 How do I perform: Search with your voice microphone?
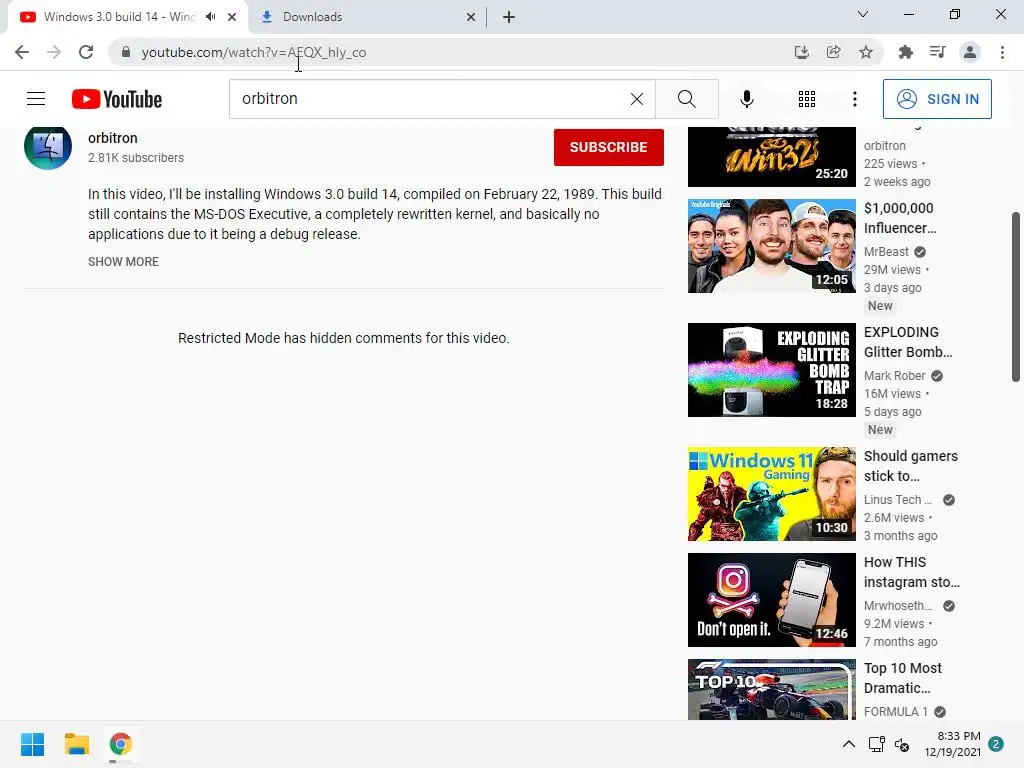(x=746, y=99)
